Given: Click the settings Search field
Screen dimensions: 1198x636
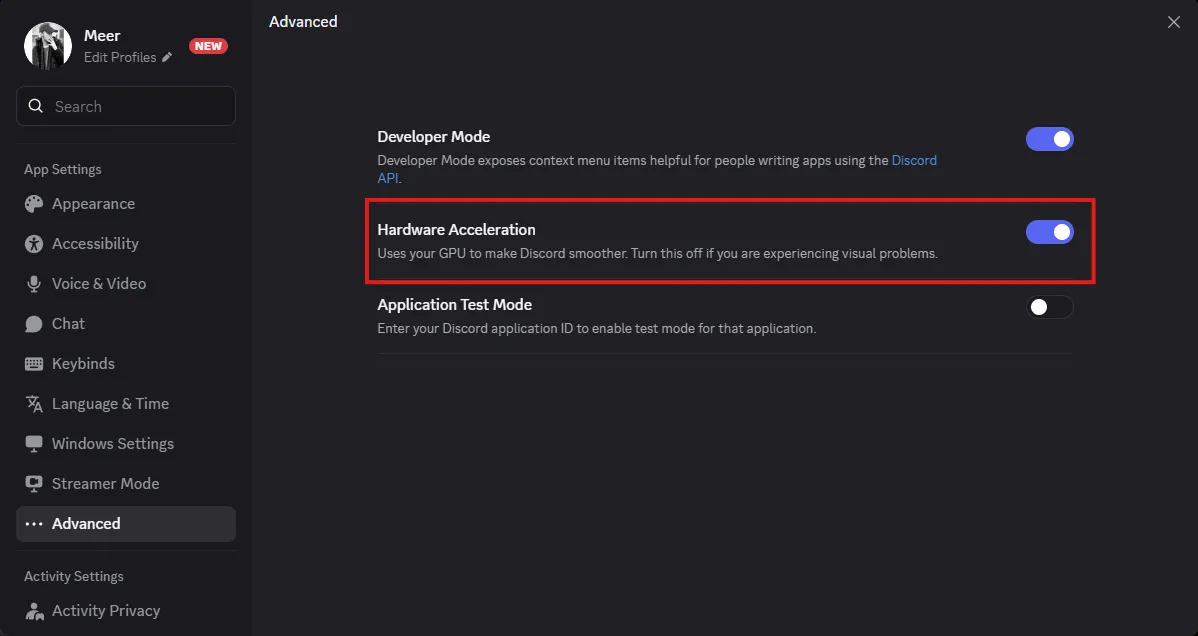Looking at the screenshot, I should (126, 106).
